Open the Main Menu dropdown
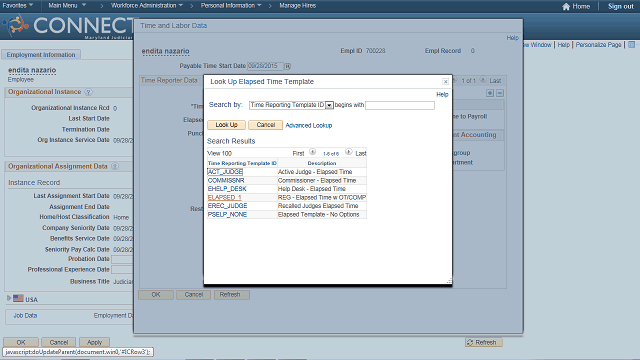The height and width of the screenshot is (360, 640). point(67,6)
